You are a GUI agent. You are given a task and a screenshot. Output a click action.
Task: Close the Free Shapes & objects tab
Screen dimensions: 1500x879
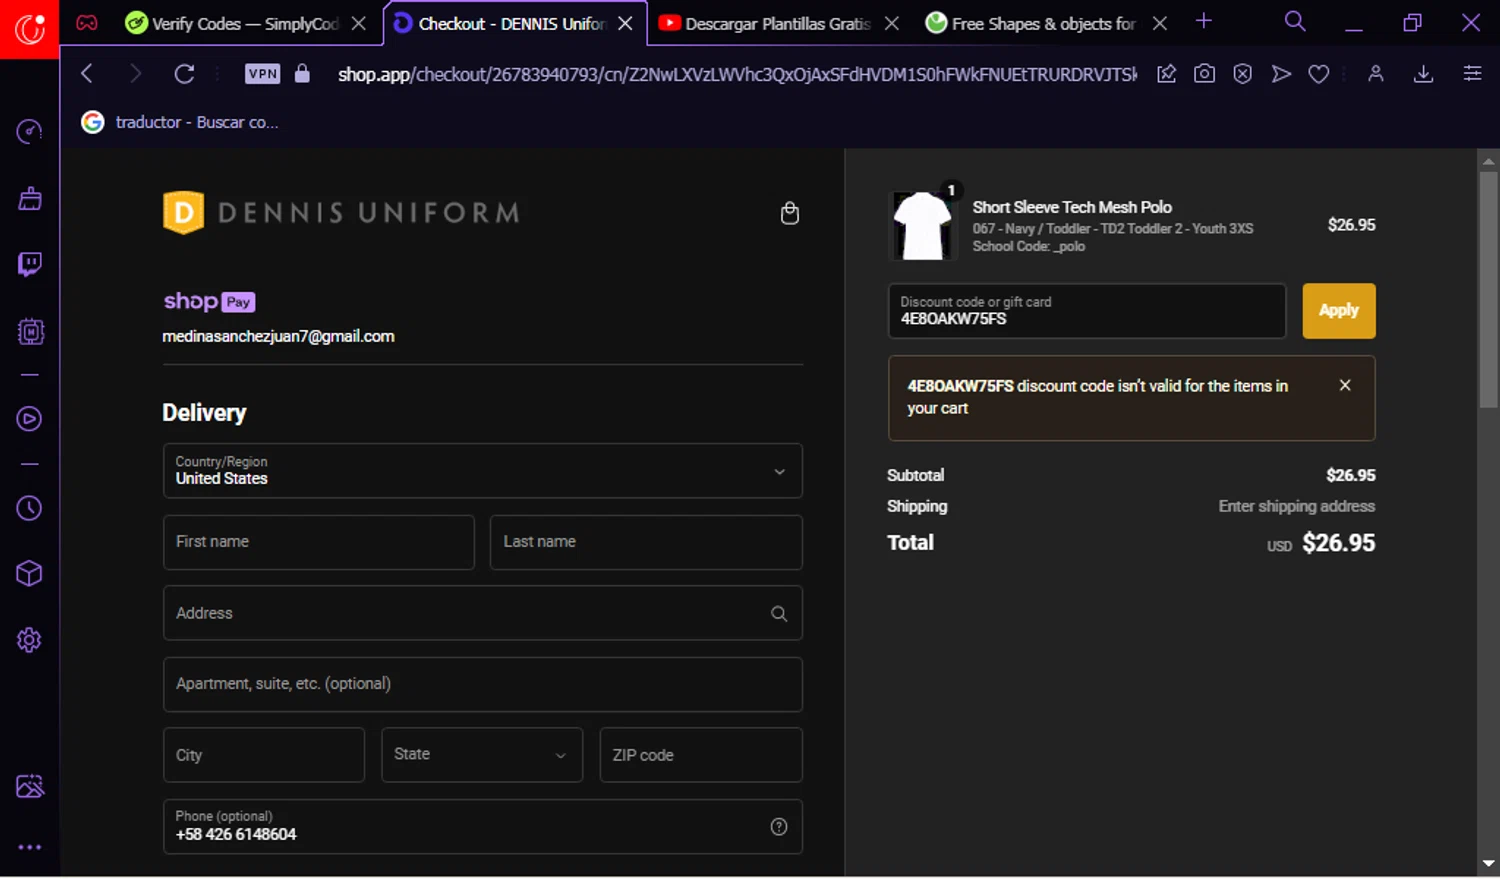click(x=1160, y=23)
